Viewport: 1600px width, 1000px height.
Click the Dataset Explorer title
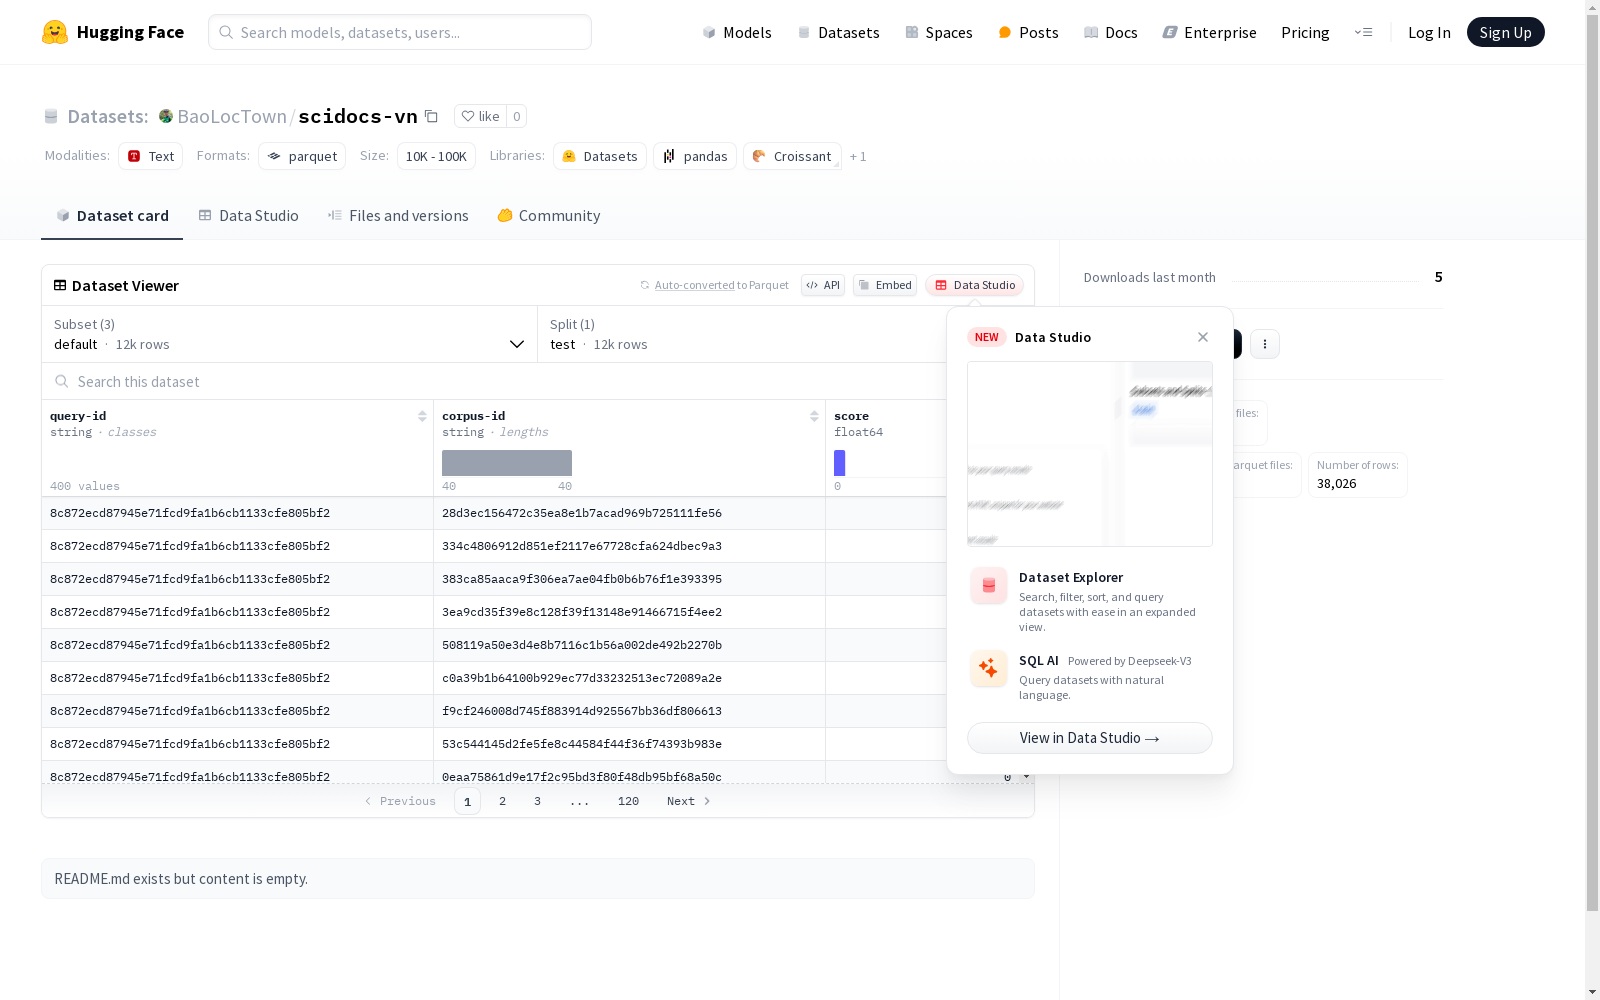click(x=1071, y=577)
